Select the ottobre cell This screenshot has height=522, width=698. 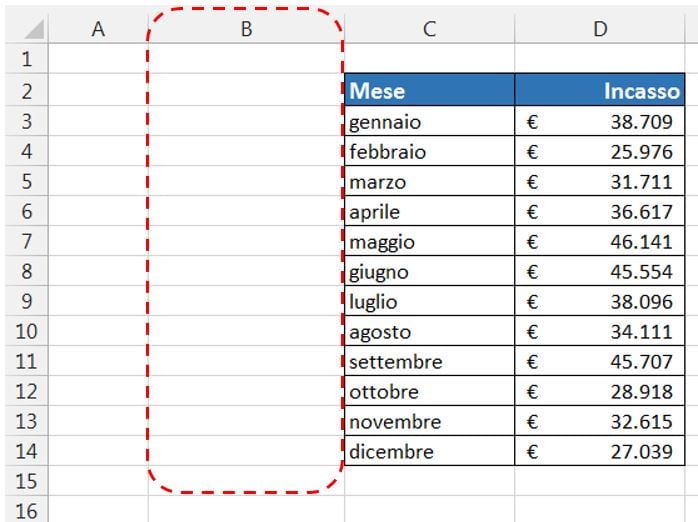(430, 391)
